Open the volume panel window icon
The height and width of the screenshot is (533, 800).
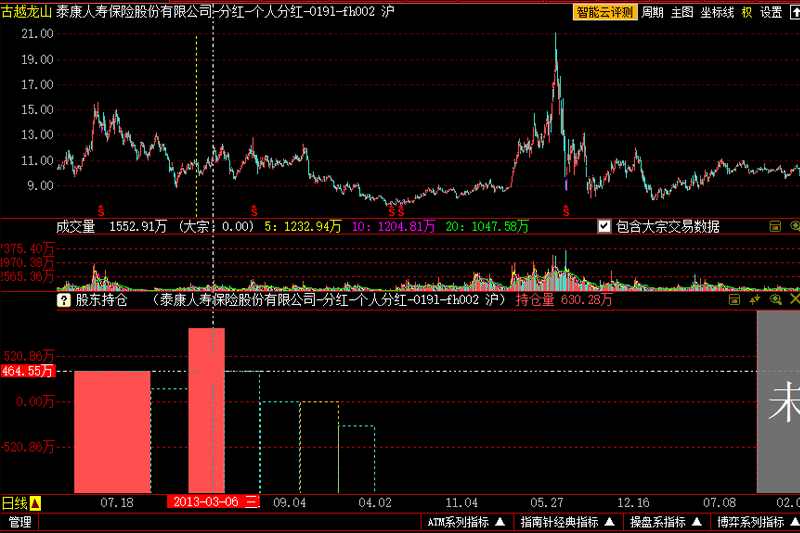pyautogui.click(x=775, y=227)
